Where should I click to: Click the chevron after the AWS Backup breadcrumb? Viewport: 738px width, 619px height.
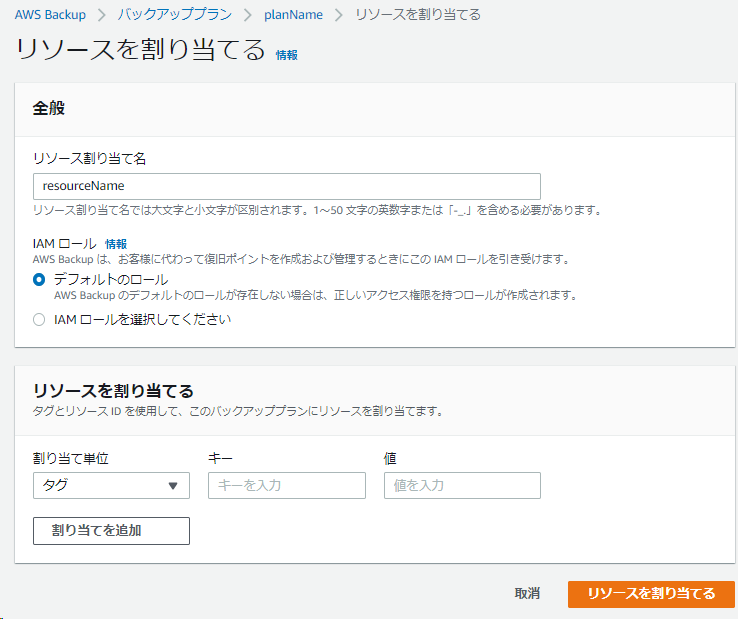pos(101,14)
